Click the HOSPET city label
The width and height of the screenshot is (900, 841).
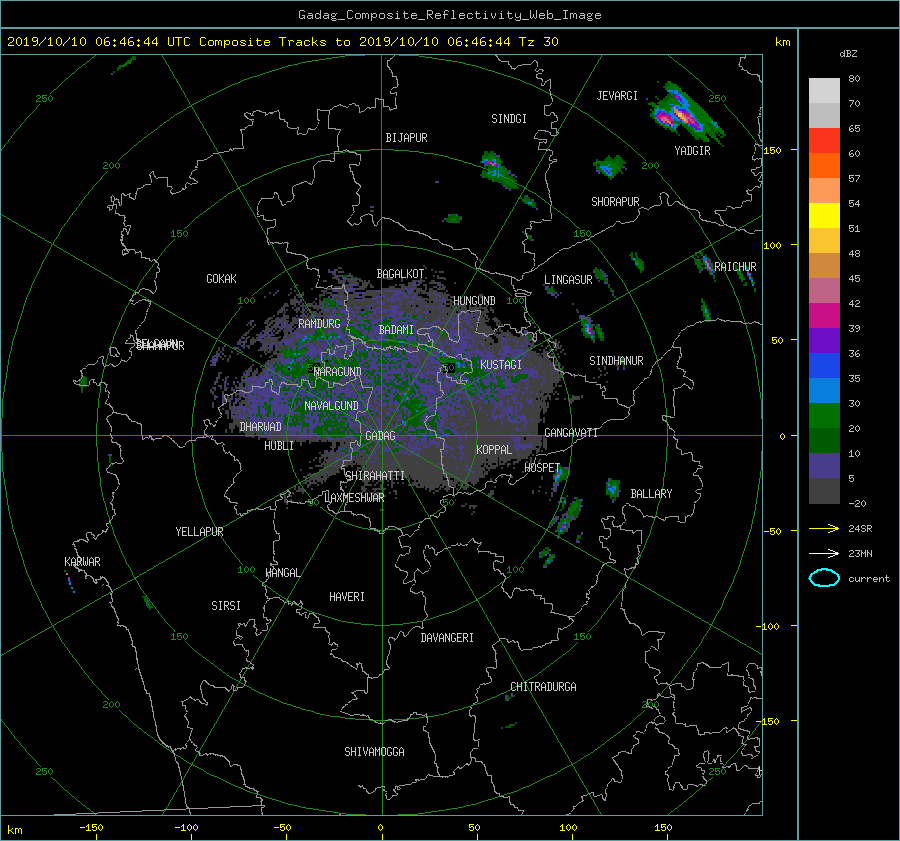click(542, 468)
